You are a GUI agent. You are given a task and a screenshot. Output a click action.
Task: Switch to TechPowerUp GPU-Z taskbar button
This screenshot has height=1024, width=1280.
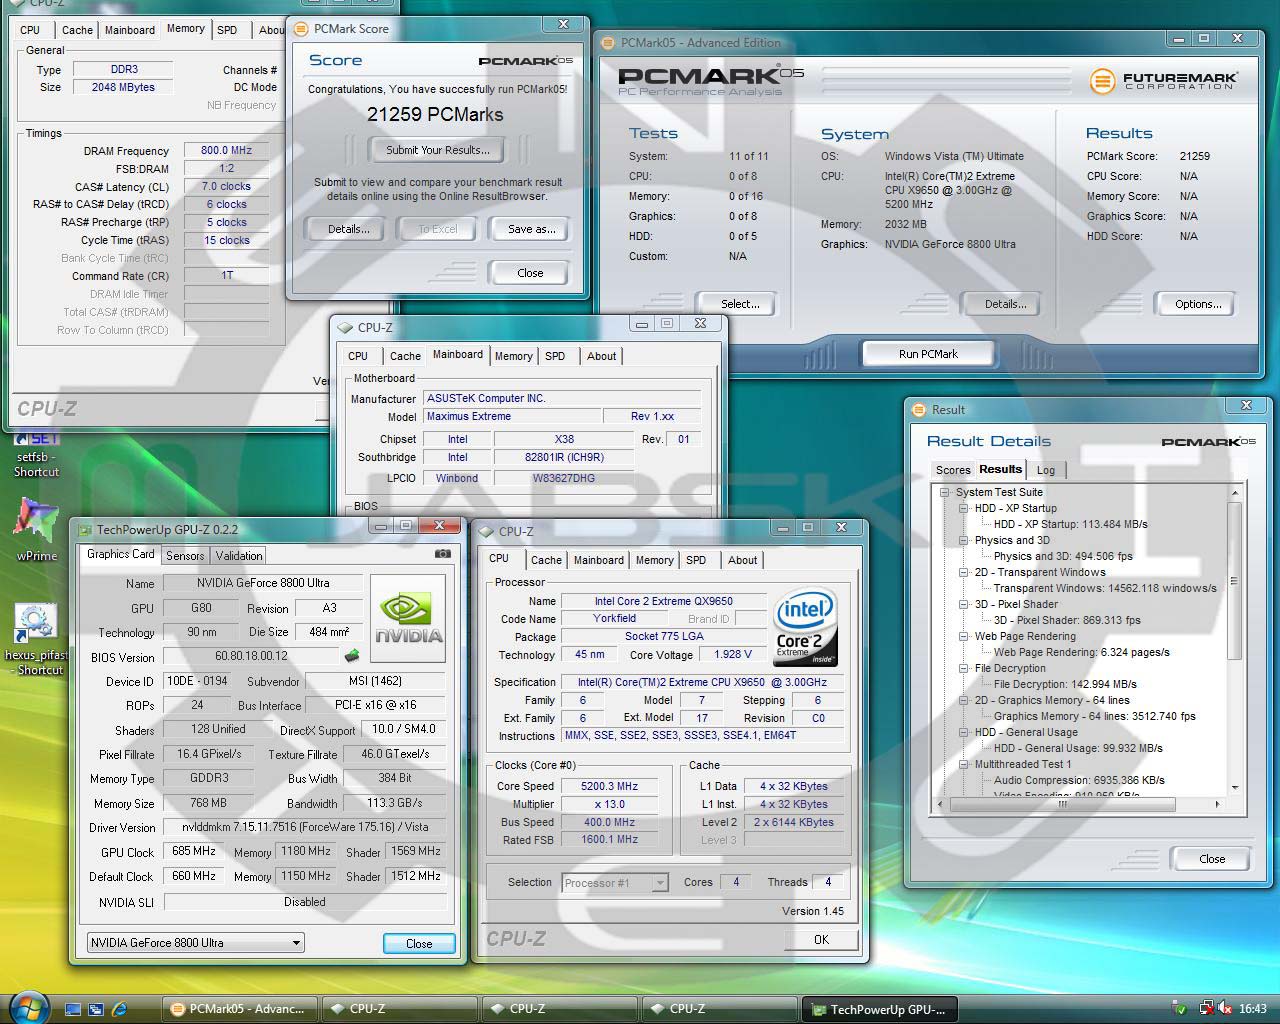pos(879,1009)
